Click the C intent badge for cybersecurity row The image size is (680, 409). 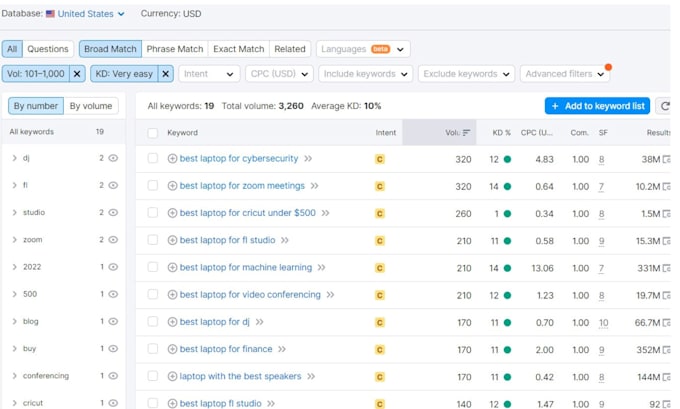(379, 159)
